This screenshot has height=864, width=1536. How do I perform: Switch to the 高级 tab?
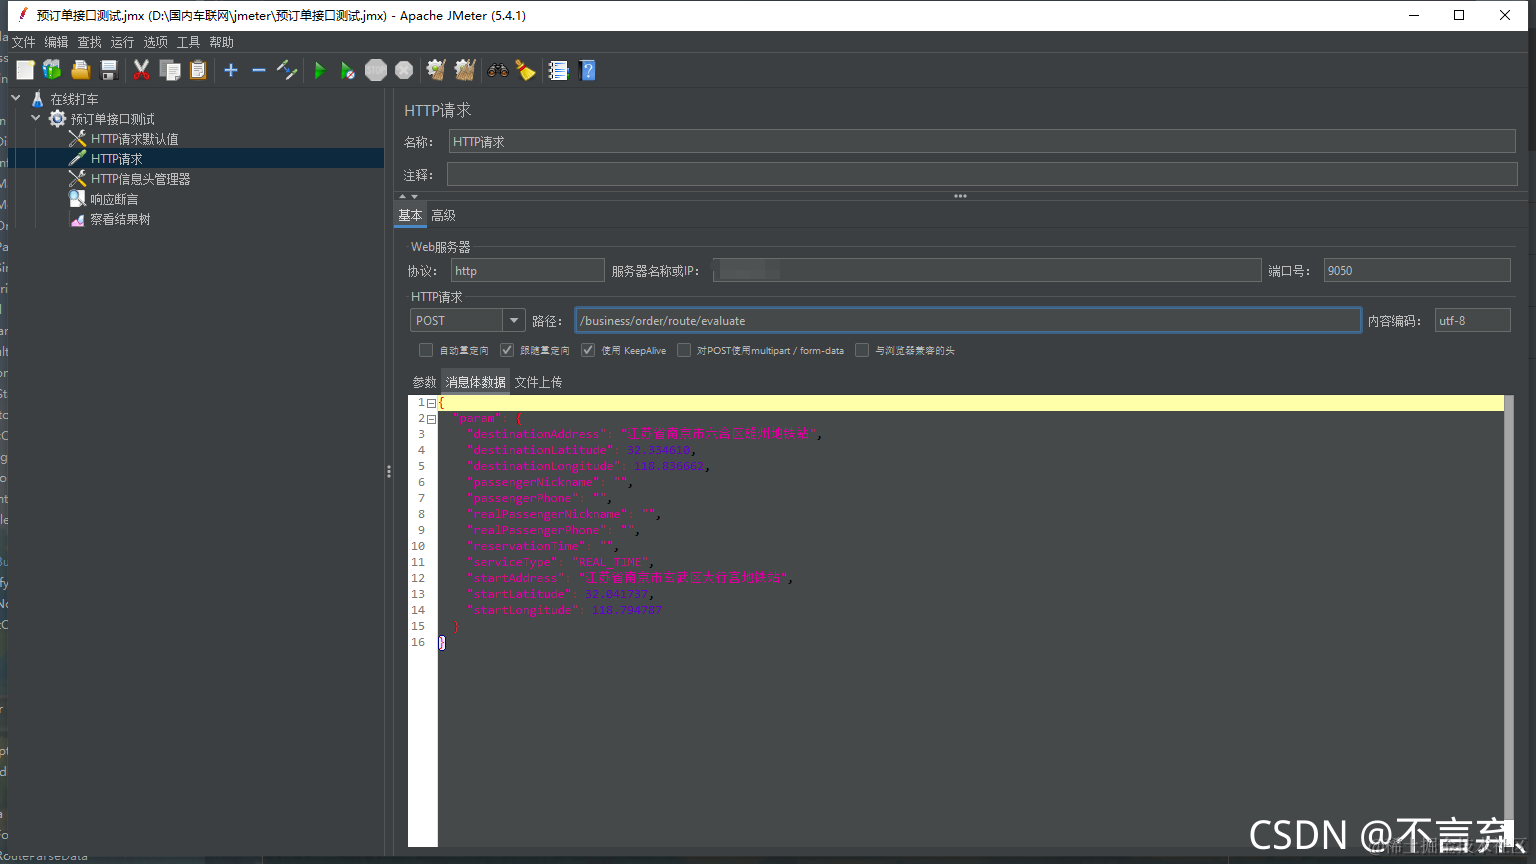[x=443, y=215]
